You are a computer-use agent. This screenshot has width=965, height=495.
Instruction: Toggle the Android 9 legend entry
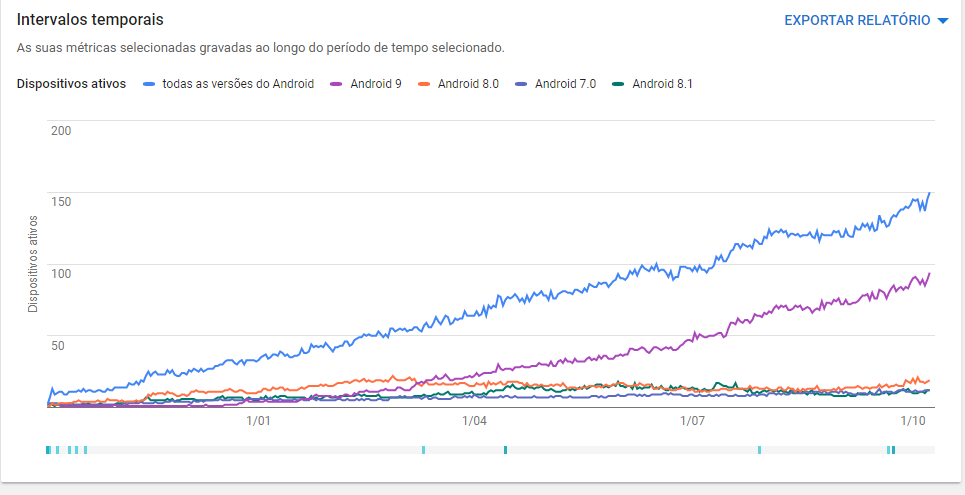click(376, 84)
